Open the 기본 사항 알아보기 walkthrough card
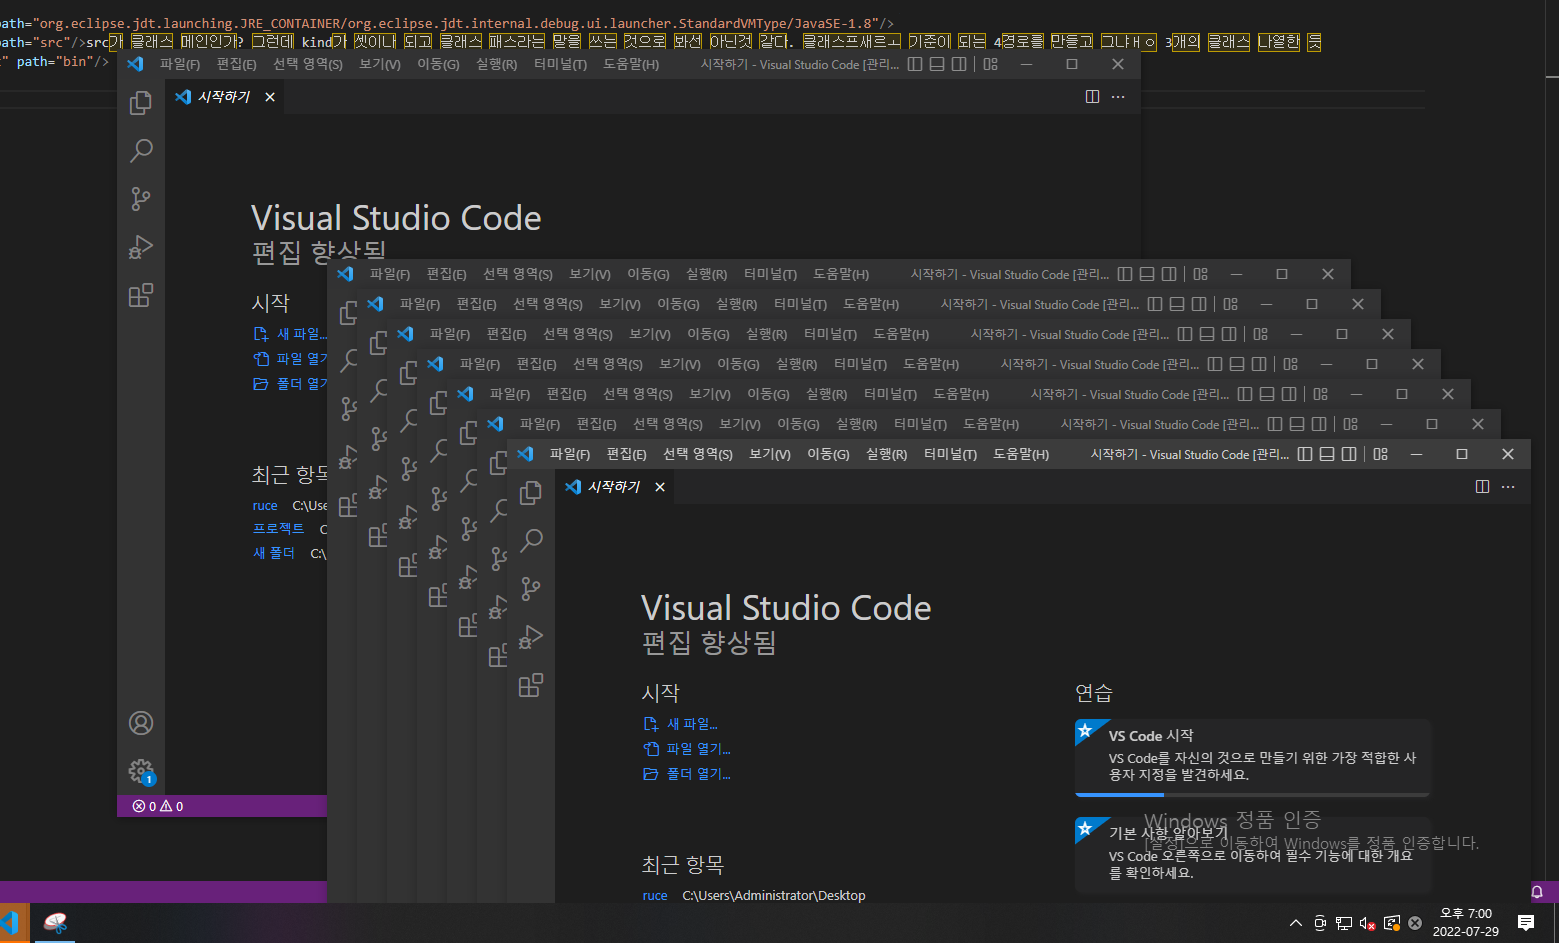 [1253, 855]
